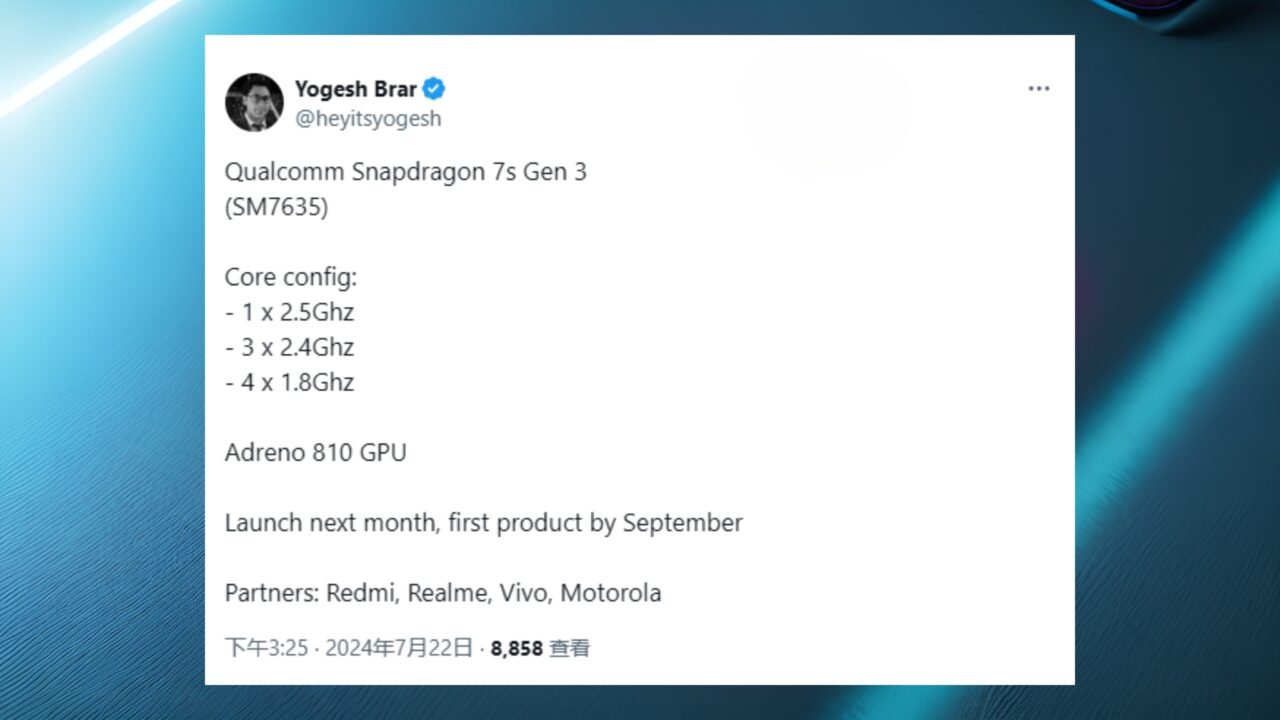The image size is (1280, 720).
Task: Click the blue verified badge
Action: [434, 89]
